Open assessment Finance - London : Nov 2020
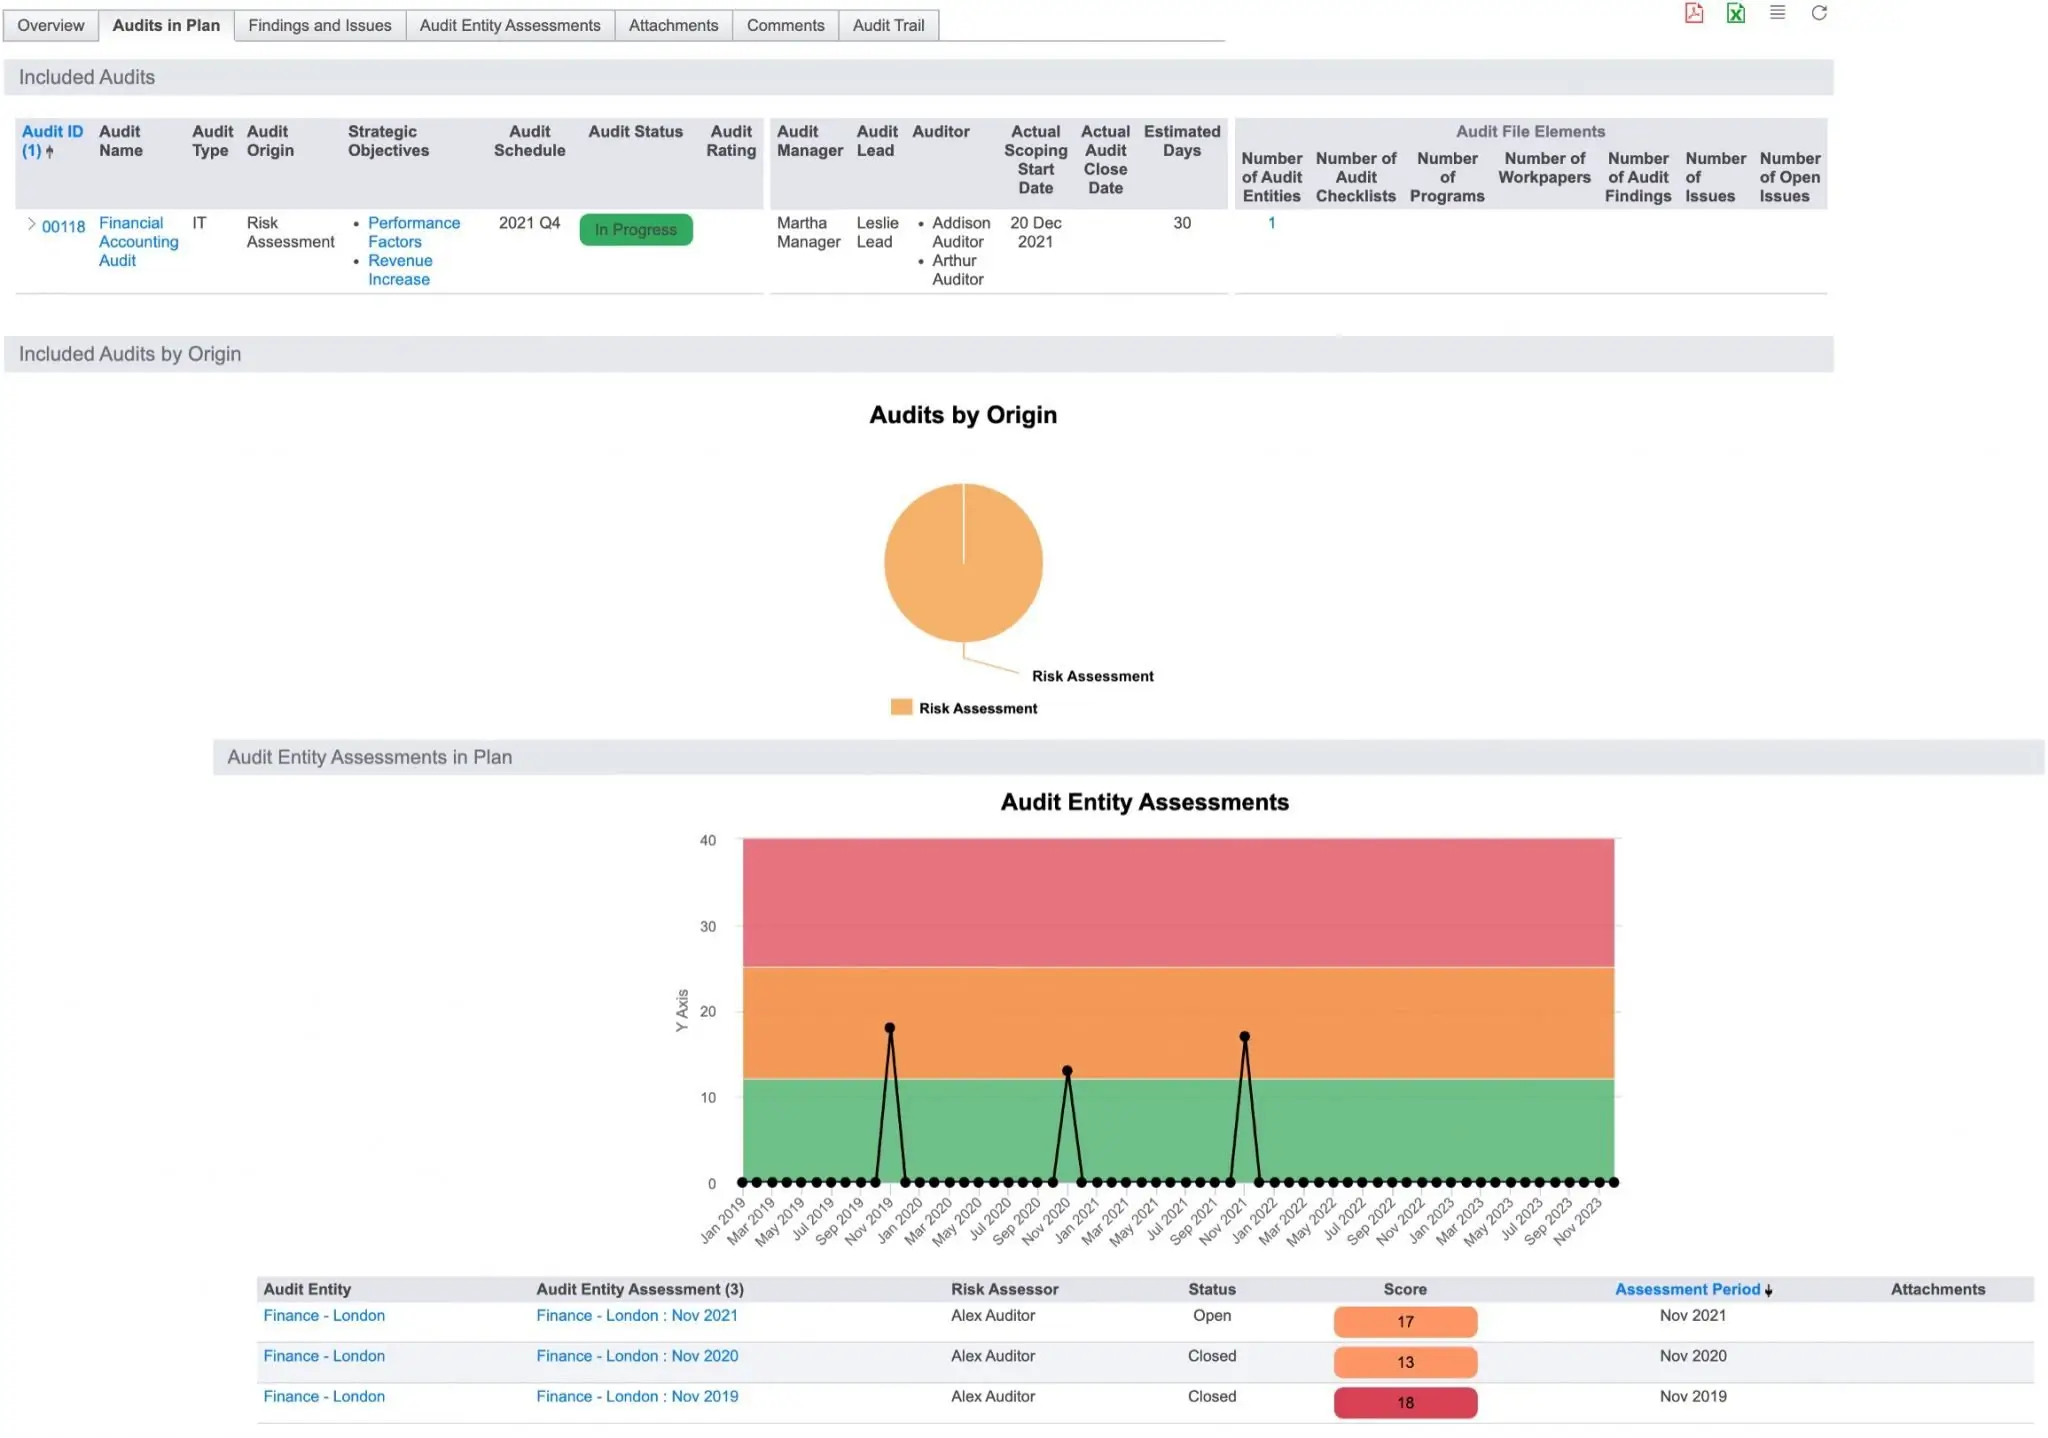The width and height of the screenshot is (2048, 1438). [x=637, y=1356]
